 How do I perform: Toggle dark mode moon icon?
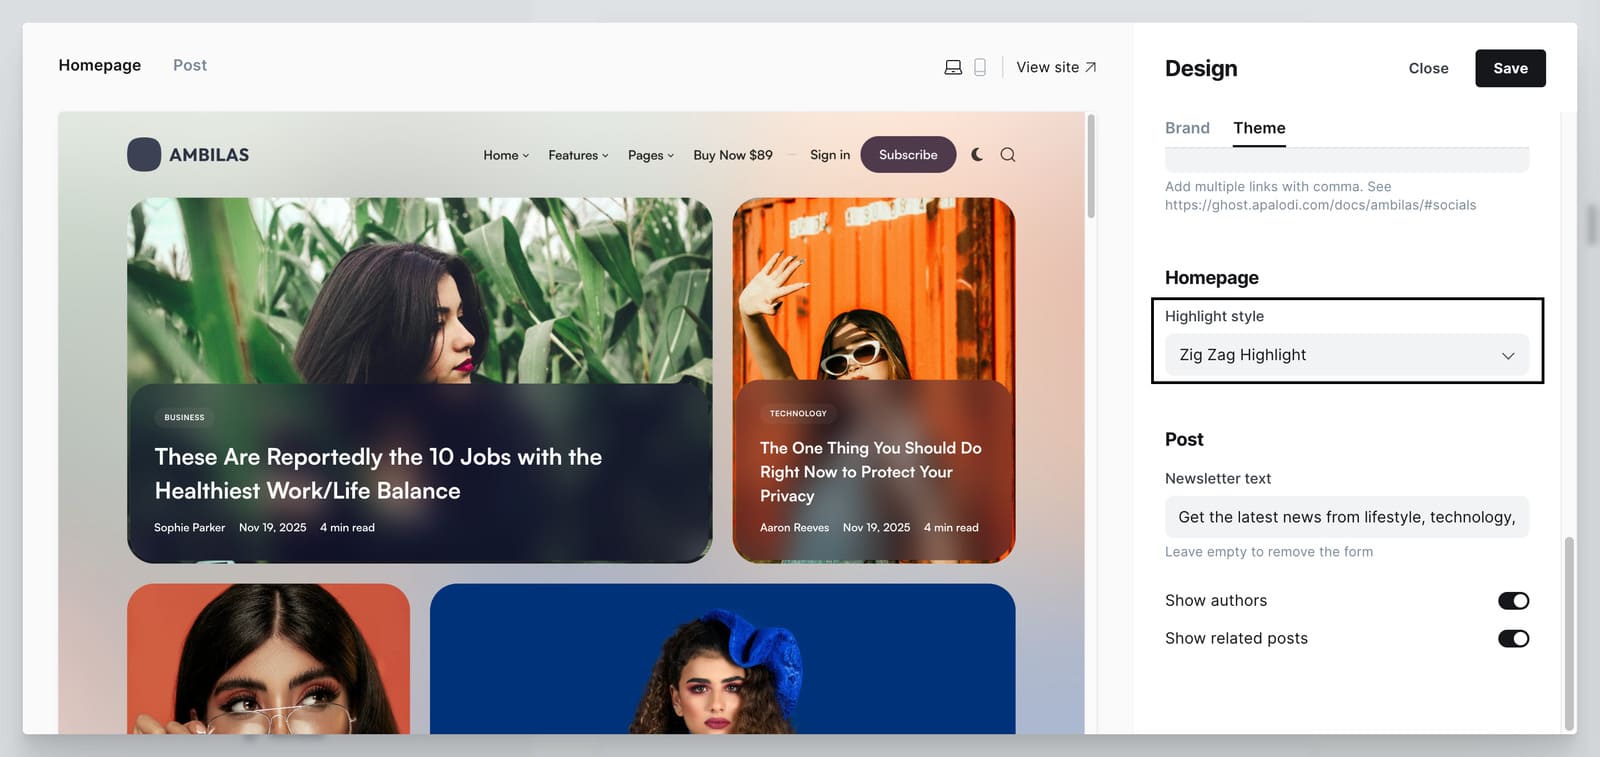pos(977,155)
